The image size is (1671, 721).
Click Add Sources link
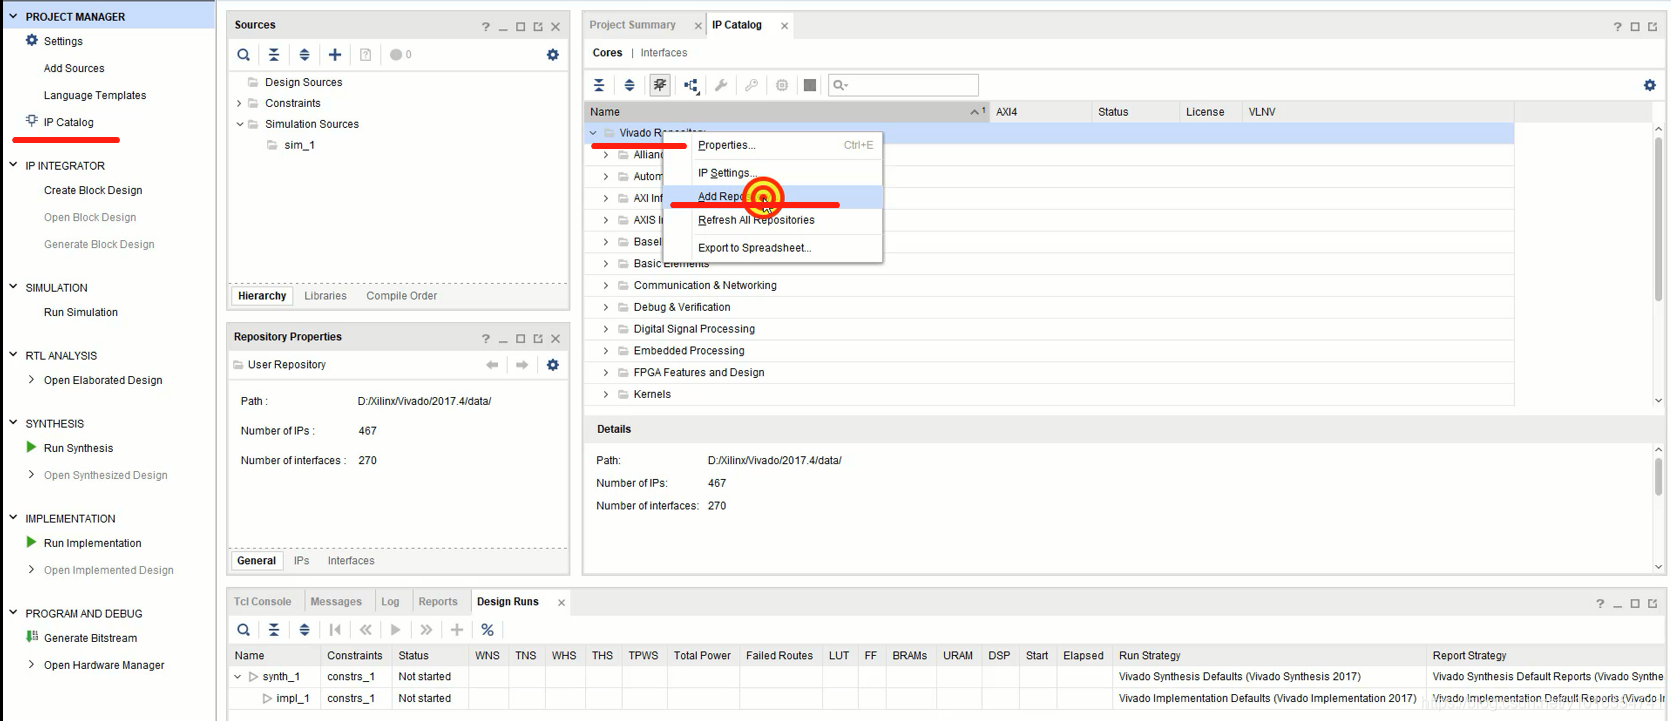point(74,68)
